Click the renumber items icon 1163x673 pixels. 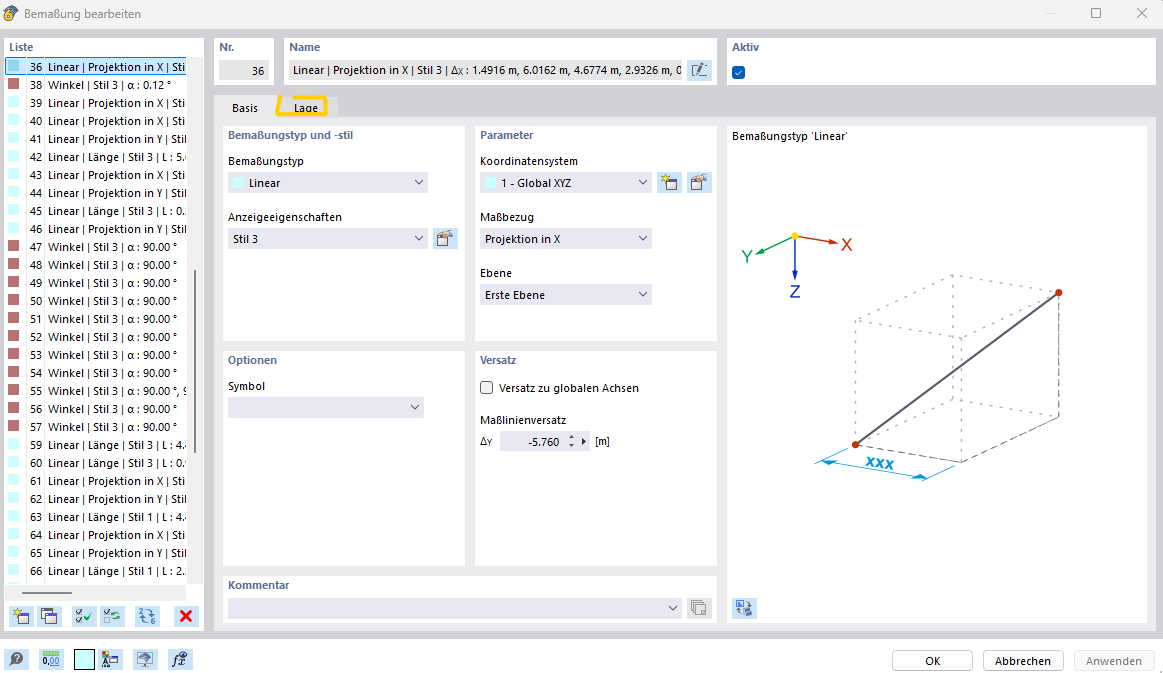point(147,616)
